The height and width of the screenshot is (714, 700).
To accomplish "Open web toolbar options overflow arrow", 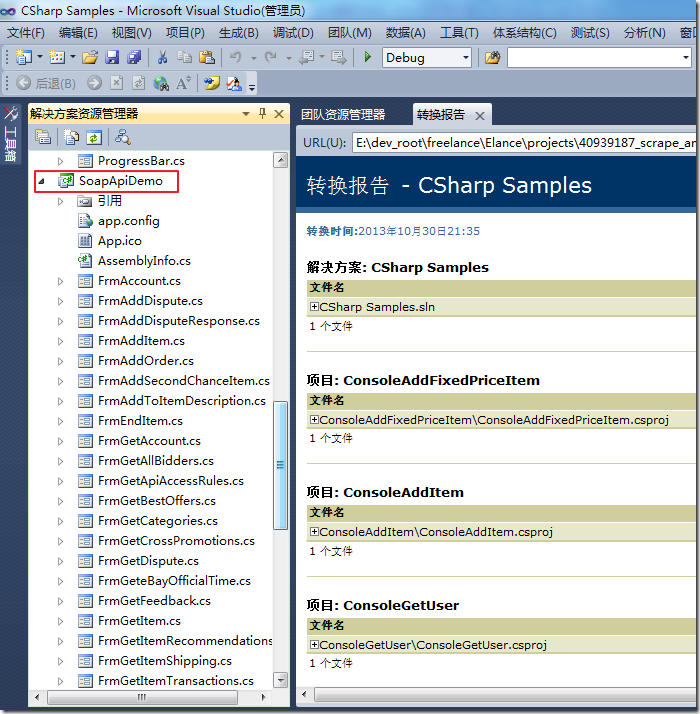I will point(252,86).
